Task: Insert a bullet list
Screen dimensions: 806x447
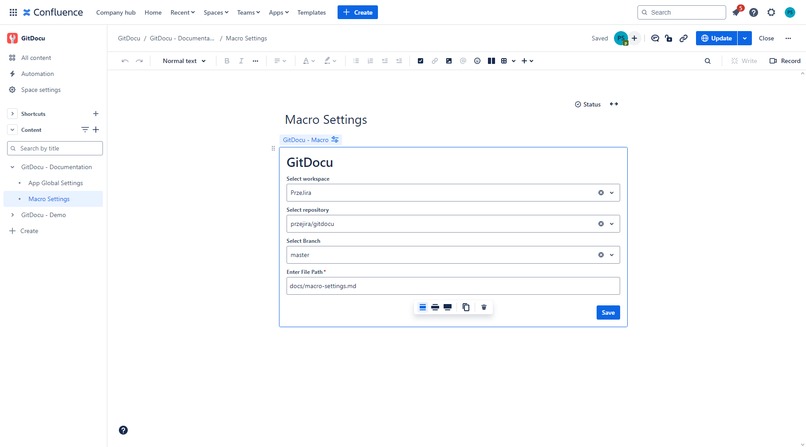Action: [356, 61]
